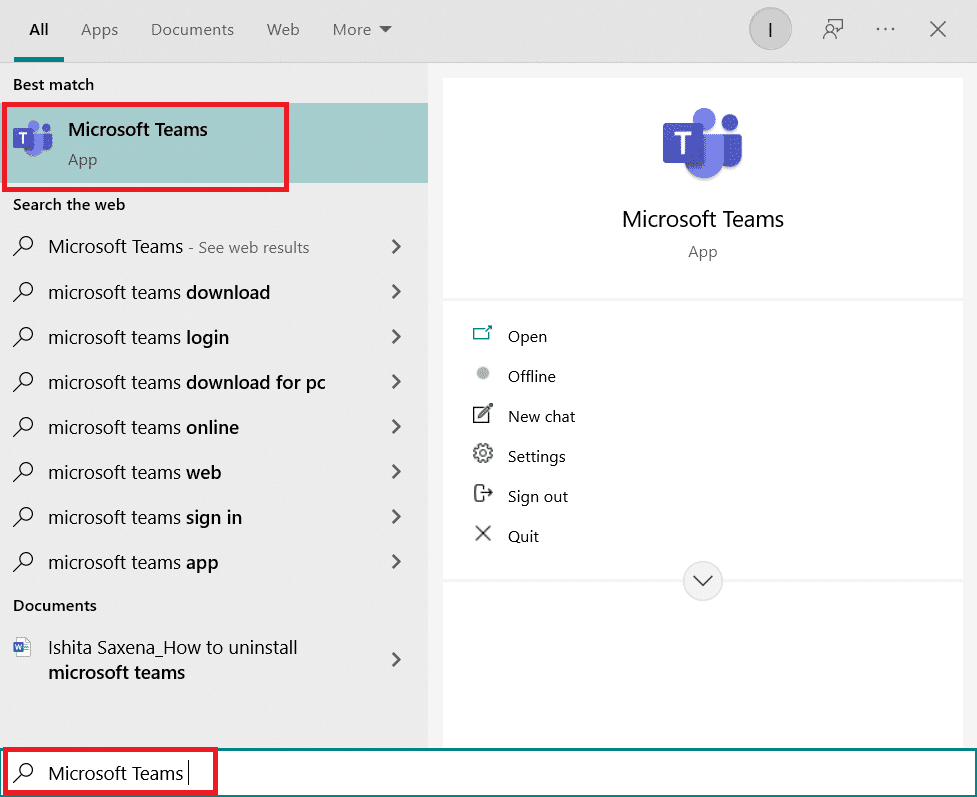Switch to the Documents tab
977x797 pixels.
(x=192, y=29)
